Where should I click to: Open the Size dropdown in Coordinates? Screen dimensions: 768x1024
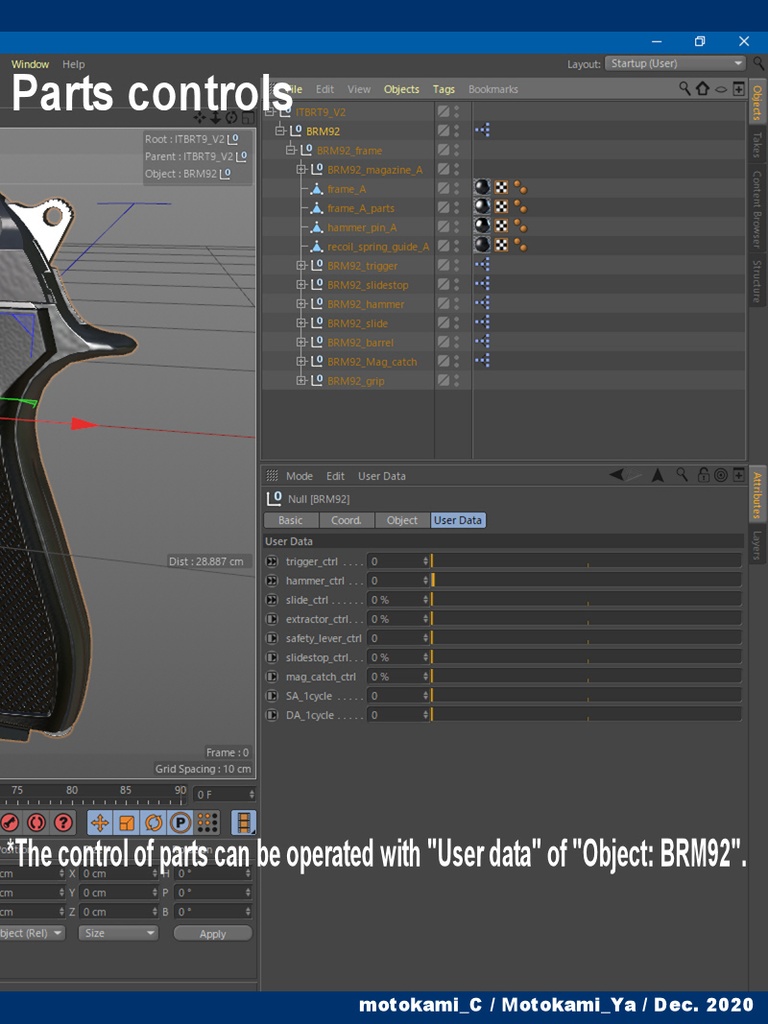pos(118,933)
